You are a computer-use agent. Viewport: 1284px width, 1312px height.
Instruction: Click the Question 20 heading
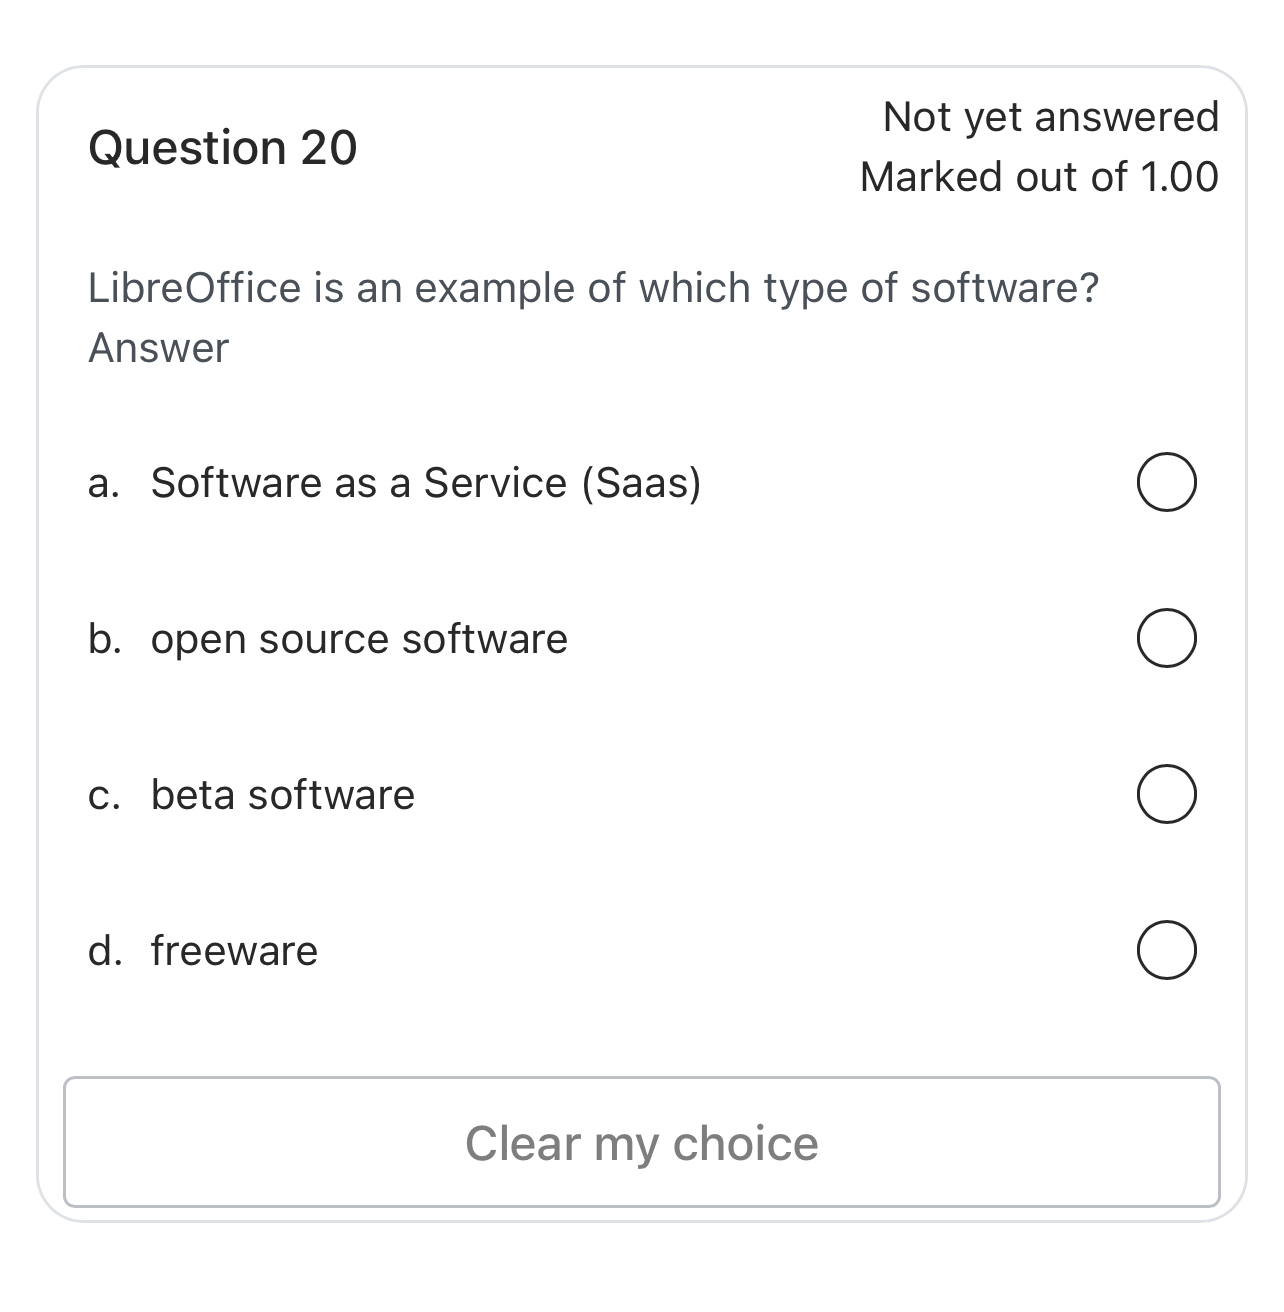point(222,146)
